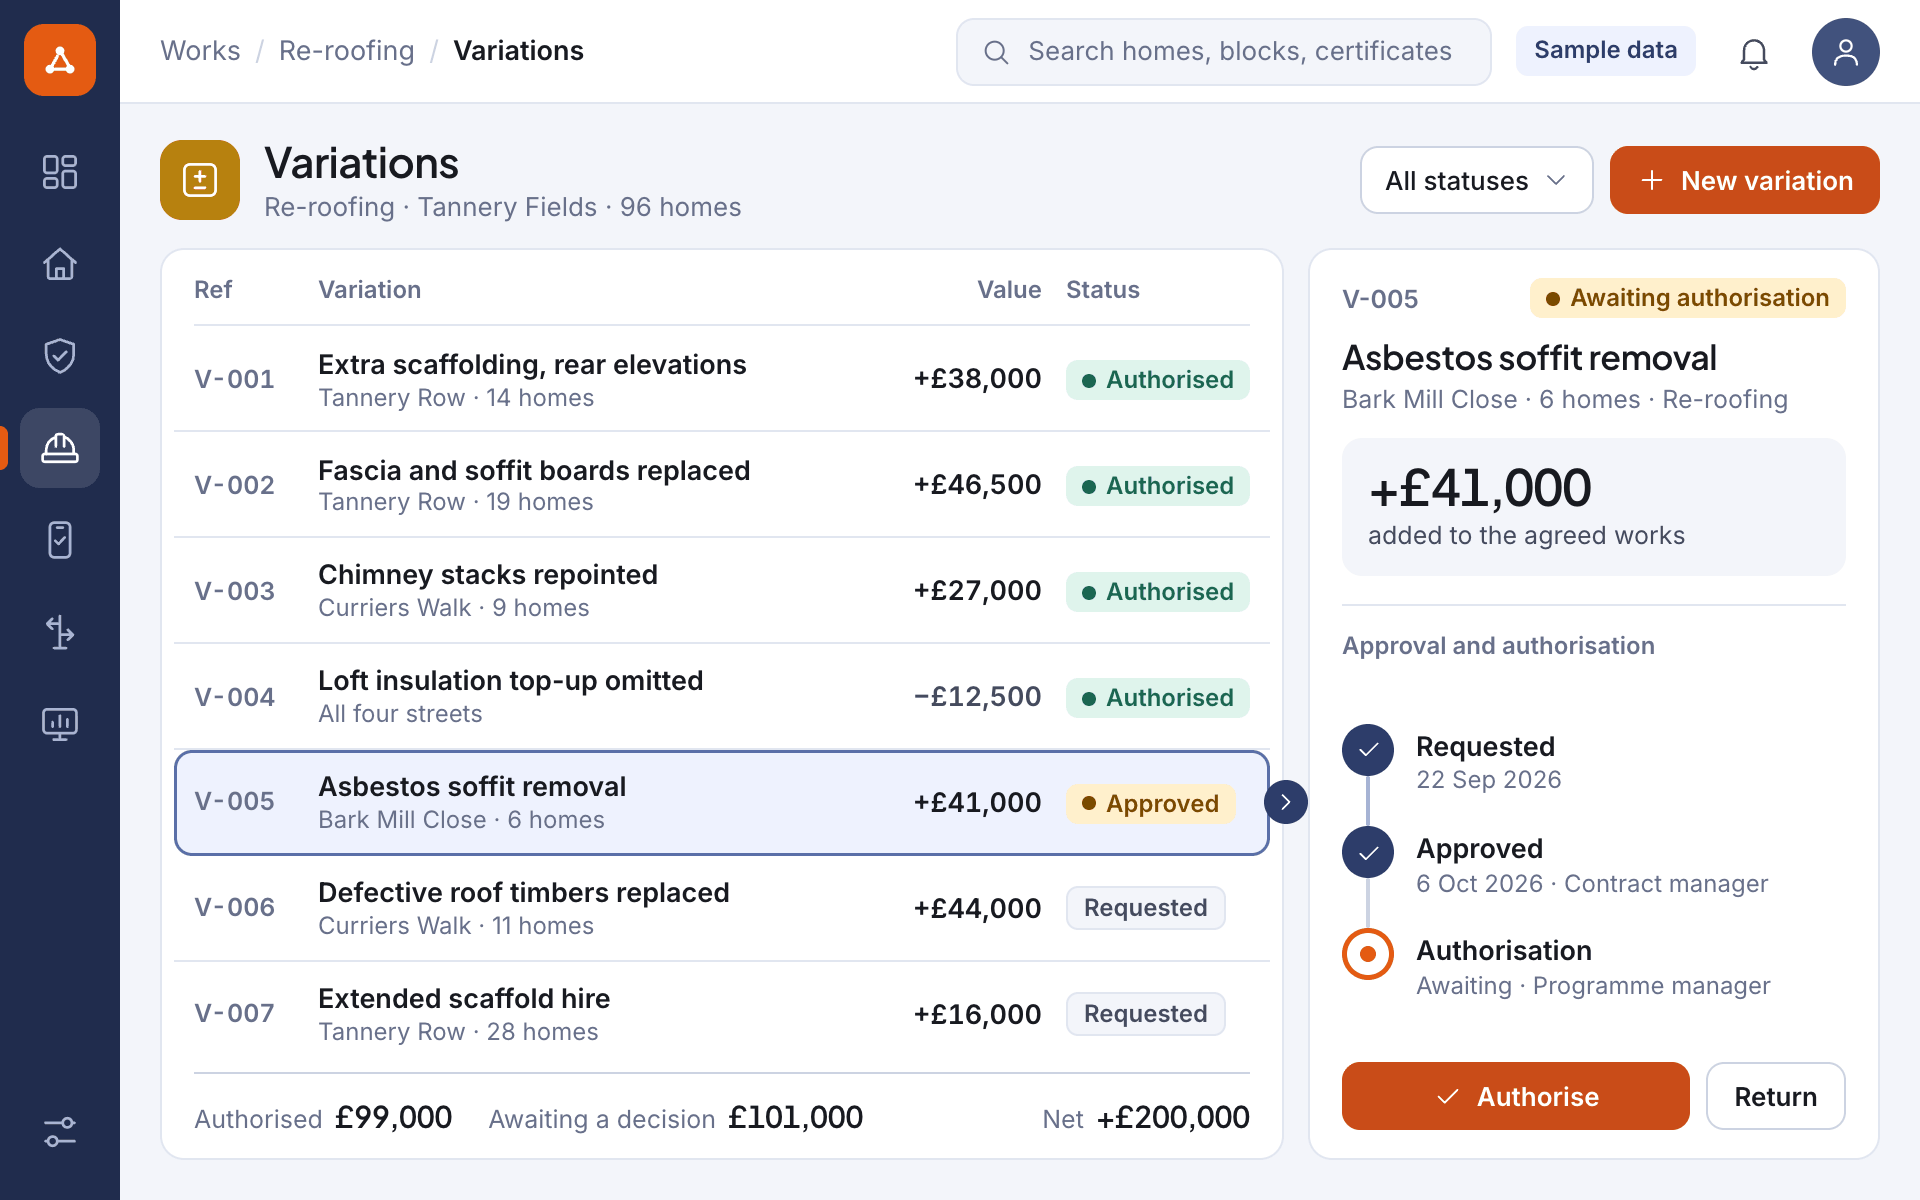Sort by the Value column header
The width and height of the screenshot is (1920, 1200).
[1009, 290]
